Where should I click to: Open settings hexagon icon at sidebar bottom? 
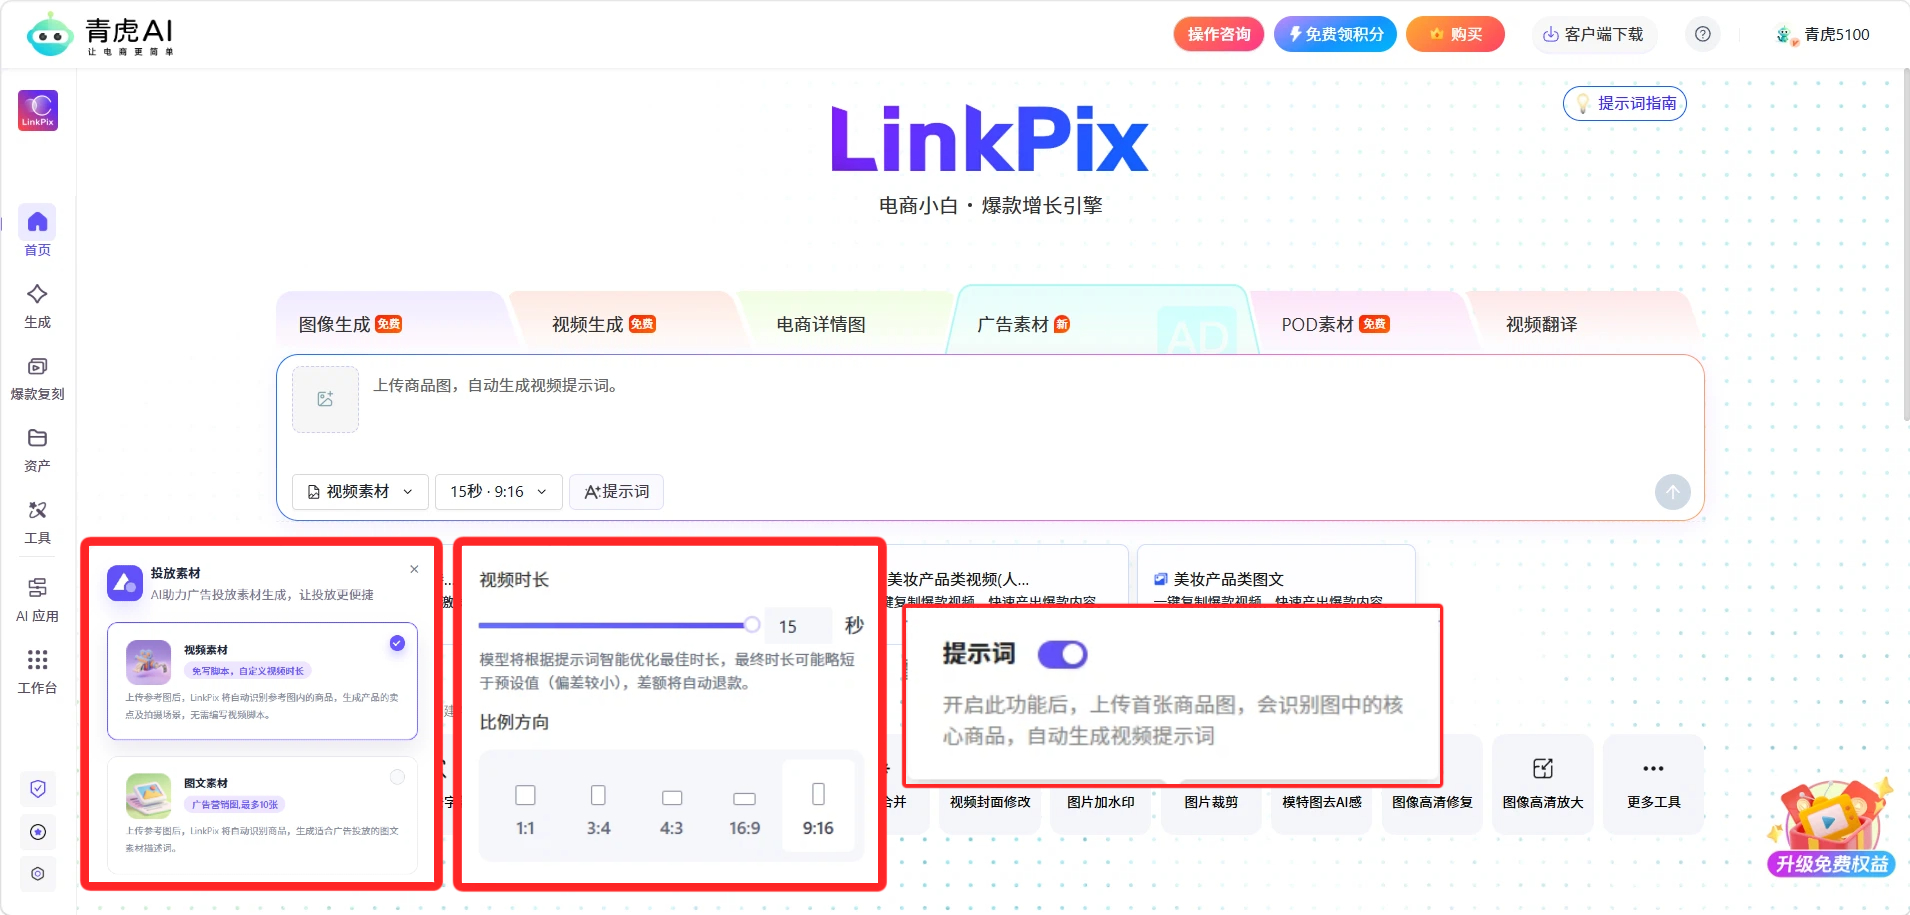38,874
